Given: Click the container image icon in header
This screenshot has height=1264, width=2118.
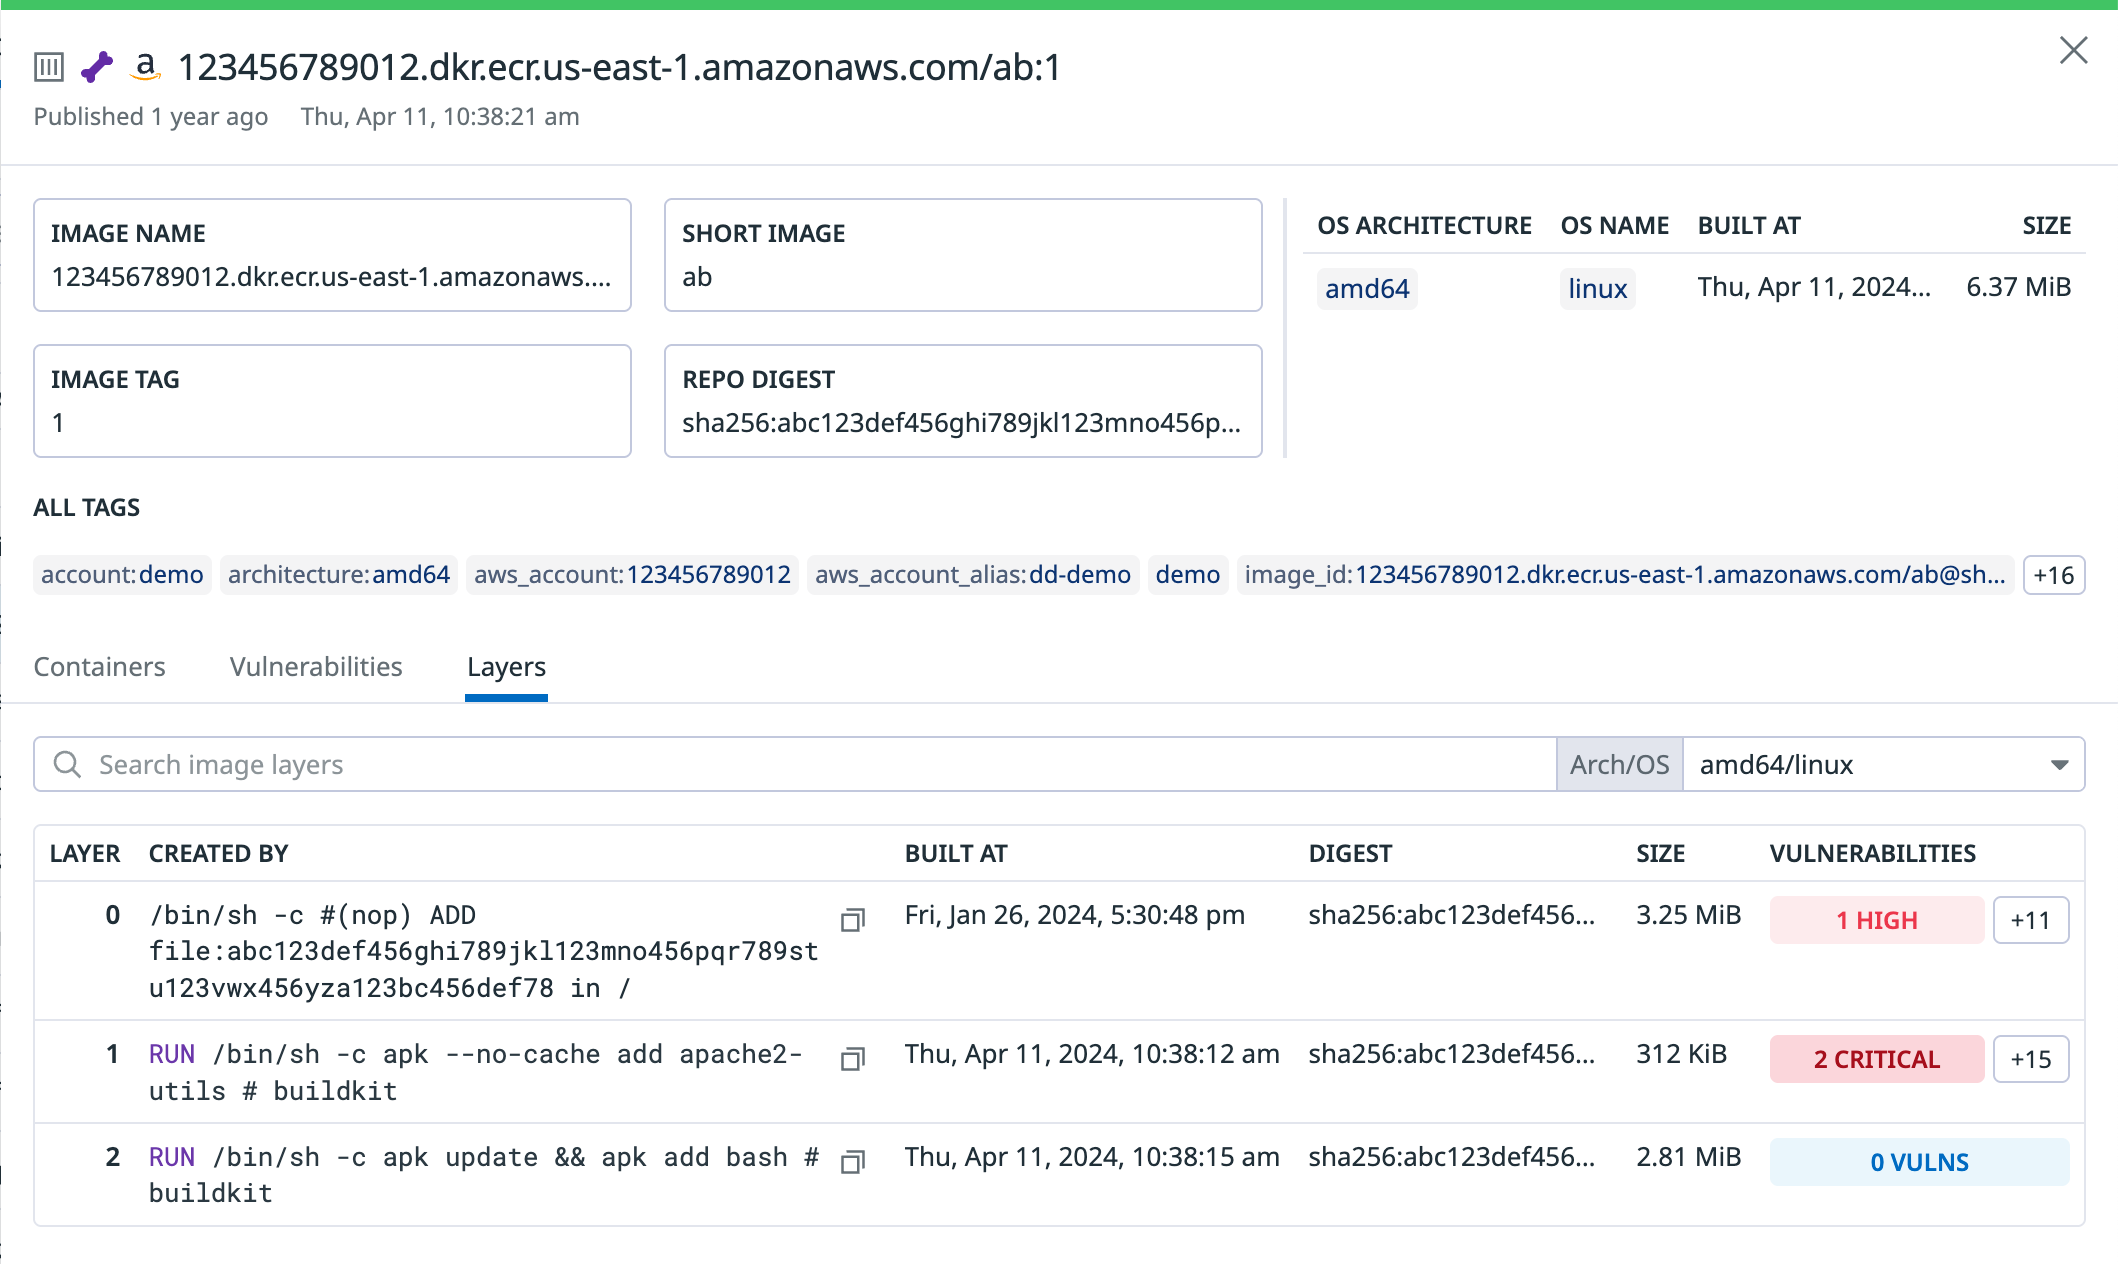Looking at the screenshot, I should pyautogui.click(x=48, y=67).
